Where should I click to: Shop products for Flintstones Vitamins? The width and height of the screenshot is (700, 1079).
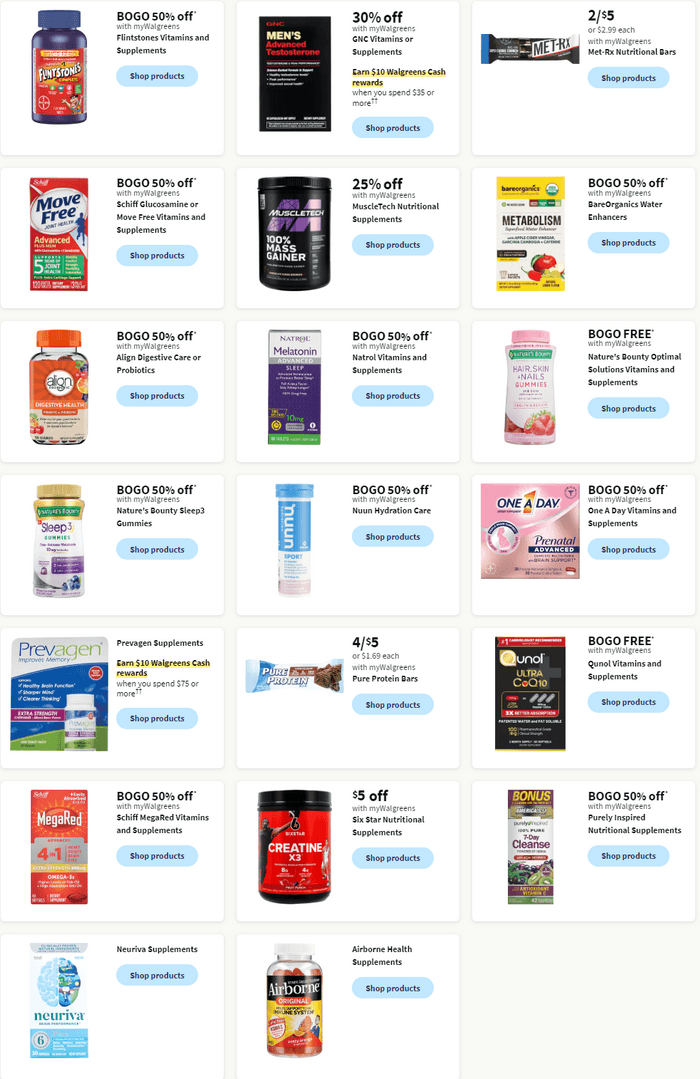tap(157, 76)
